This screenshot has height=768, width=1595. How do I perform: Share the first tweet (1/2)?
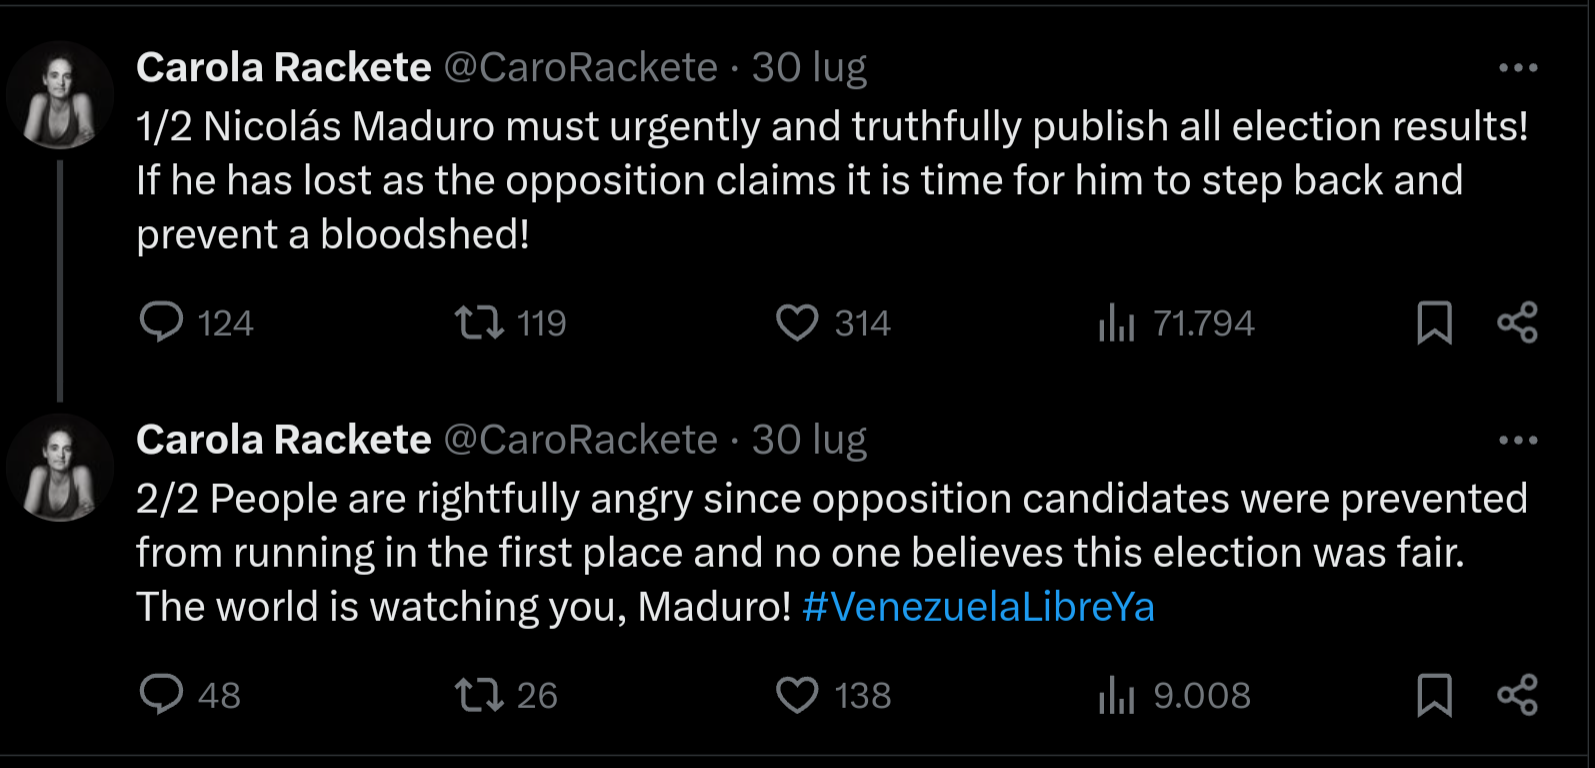(1517, 323)
